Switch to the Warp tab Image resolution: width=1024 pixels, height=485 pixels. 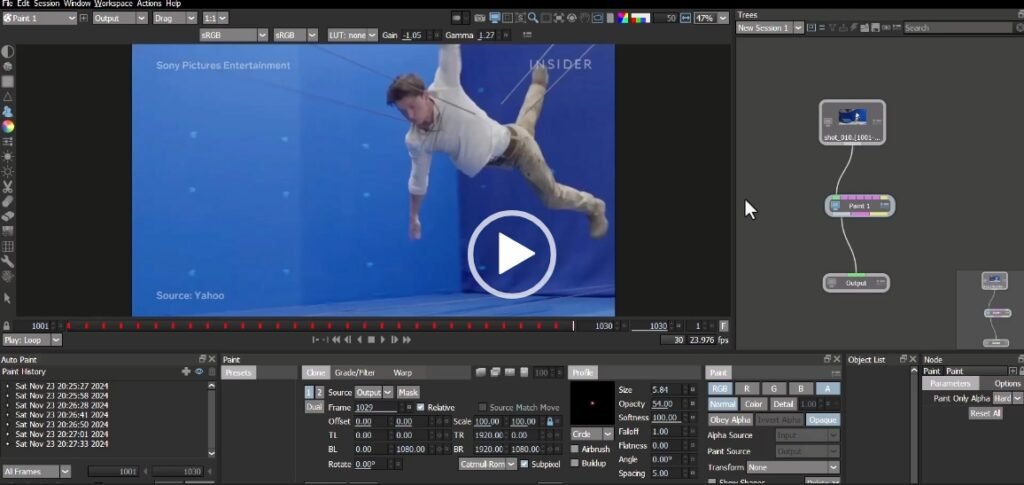[x=402, y=373]
